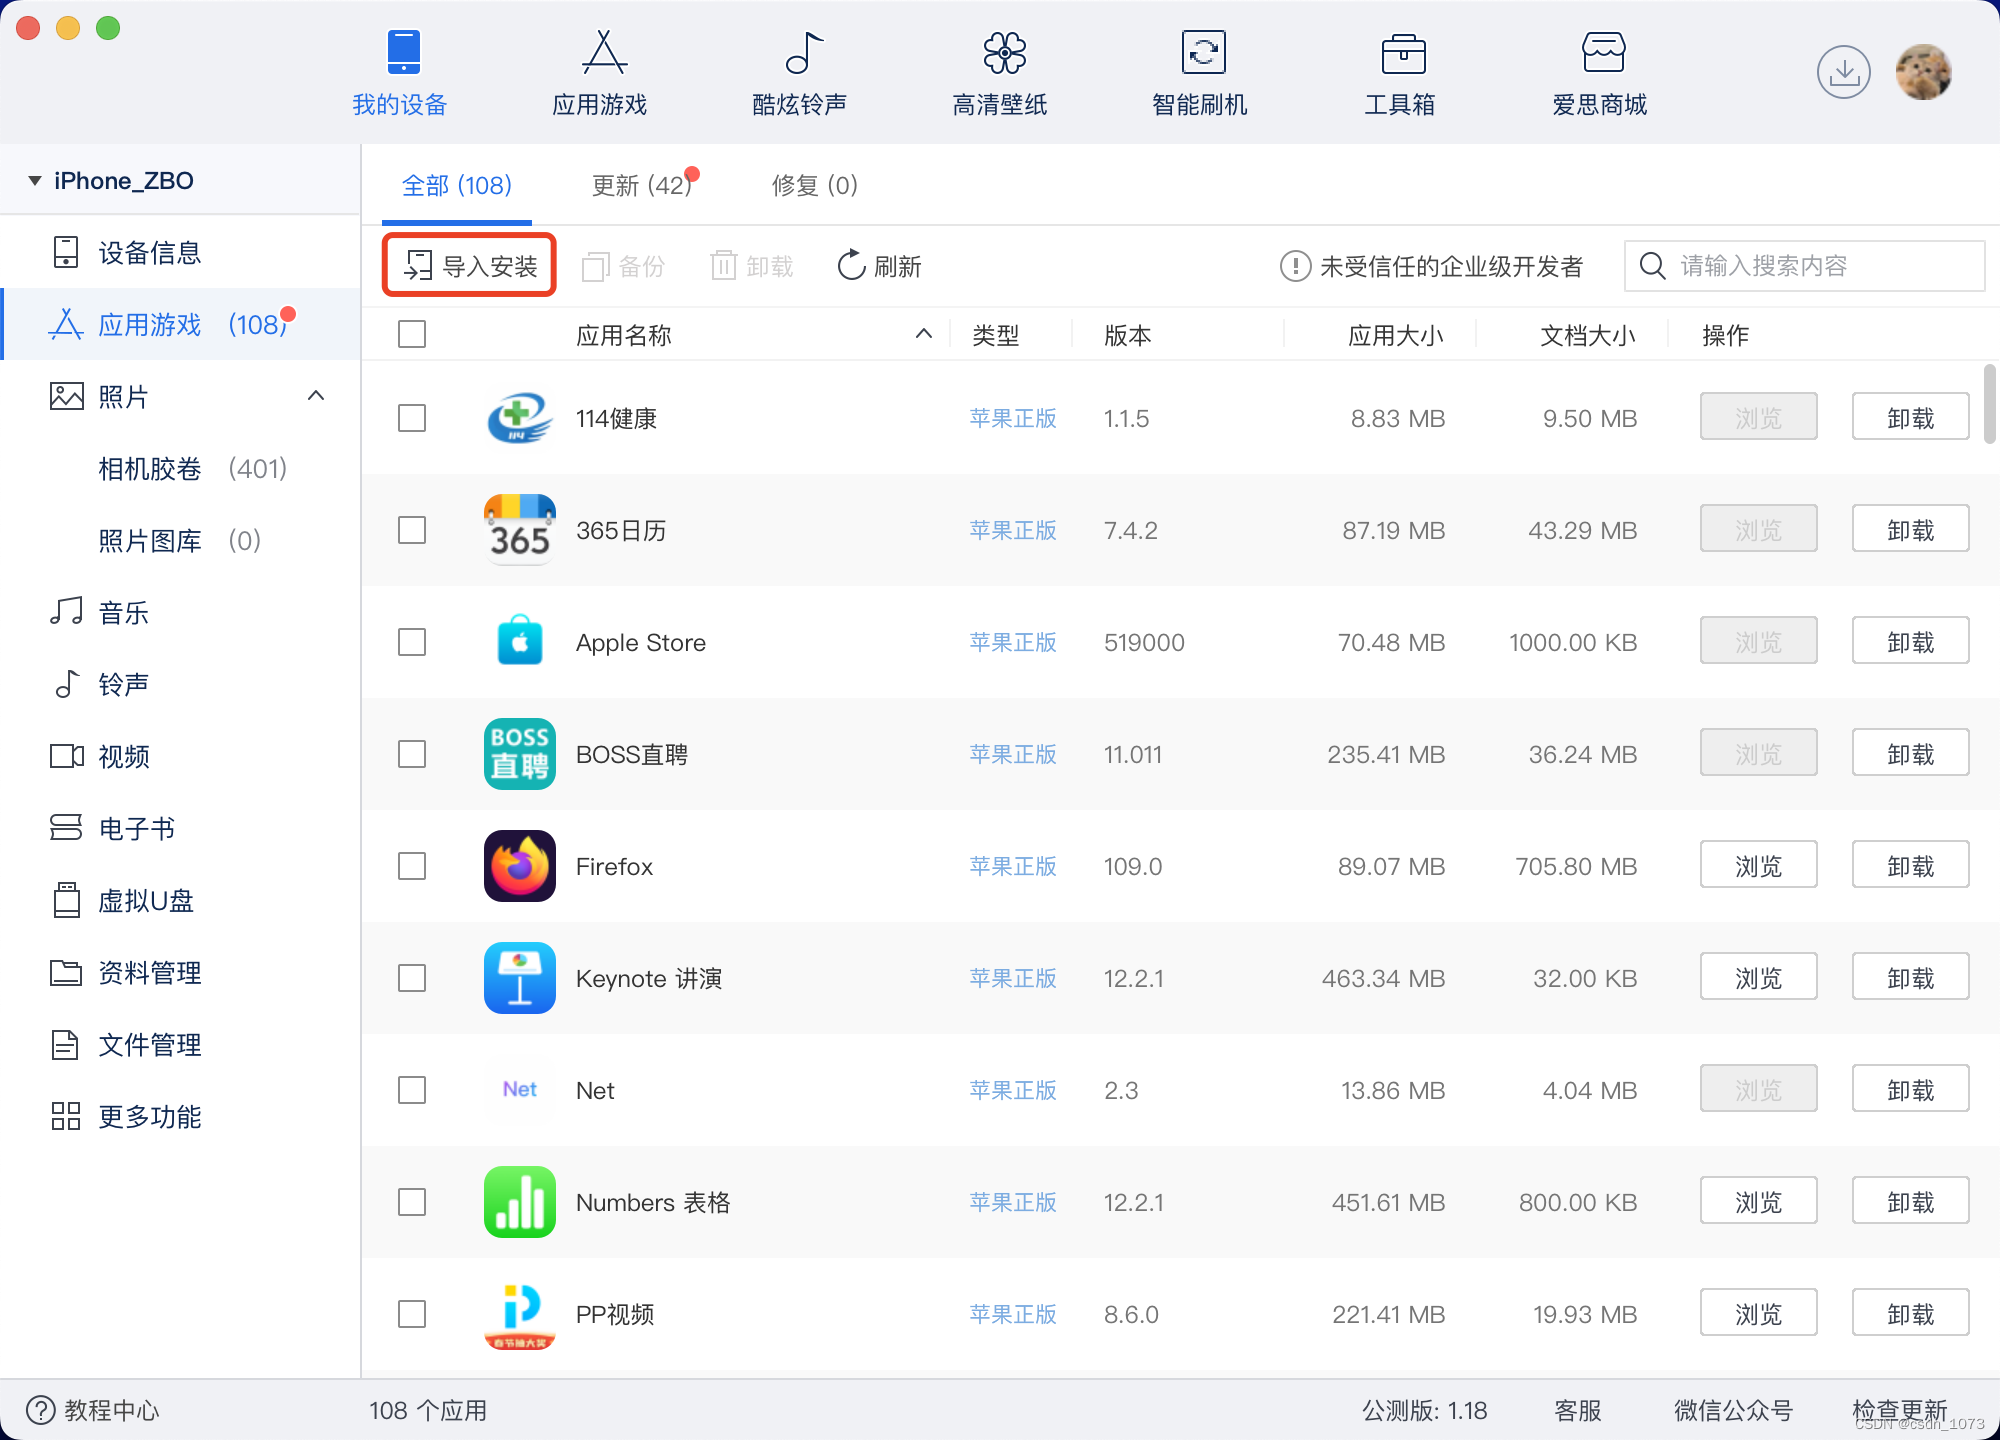Sort by 应用名称 column arrow
This screenshot has width=2000, height=1440.
click(924, 334)
